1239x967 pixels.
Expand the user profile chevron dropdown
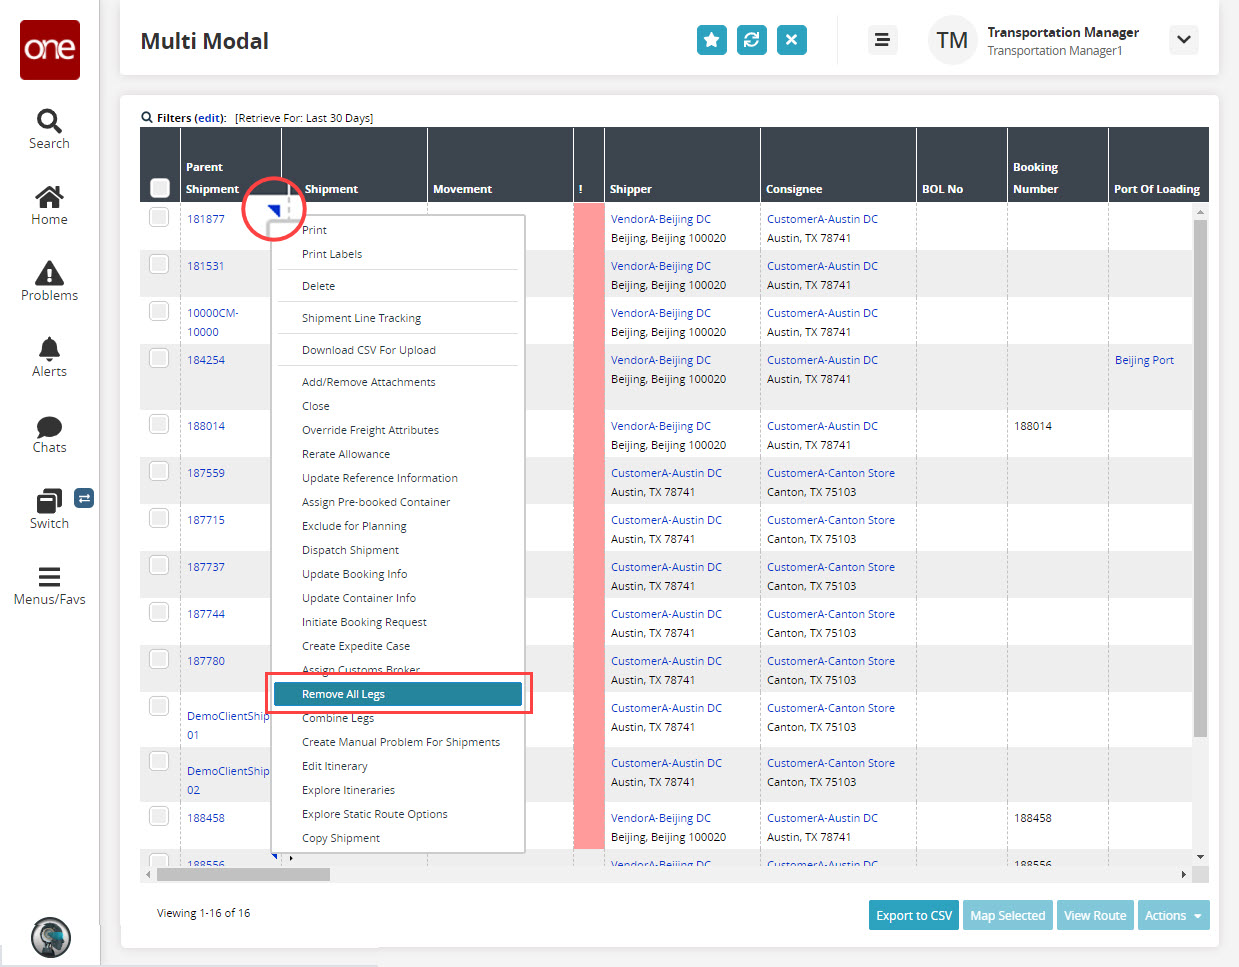coord(1183,40)
